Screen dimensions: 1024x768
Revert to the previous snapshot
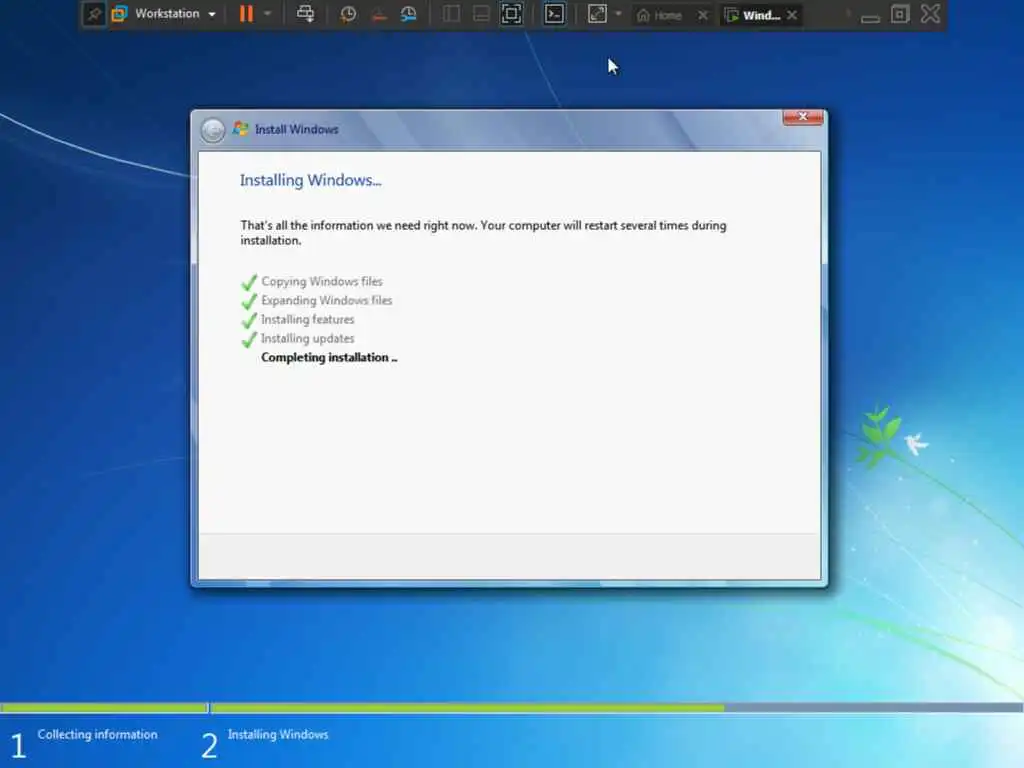379,14
